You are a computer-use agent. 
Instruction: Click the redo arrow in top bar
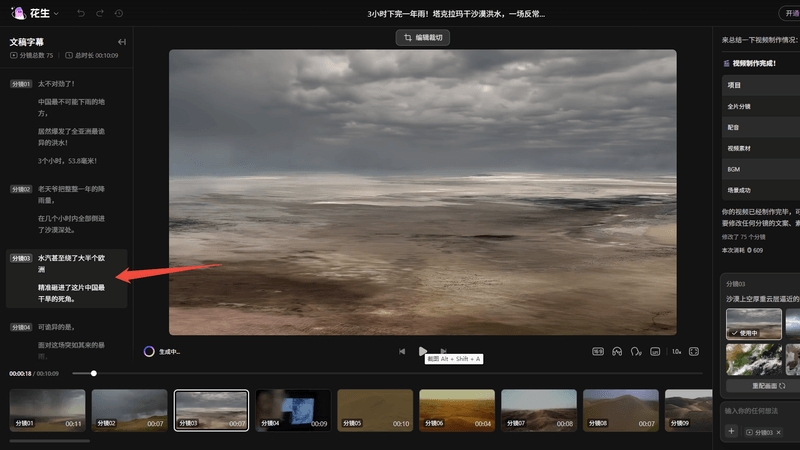(100, 13)
